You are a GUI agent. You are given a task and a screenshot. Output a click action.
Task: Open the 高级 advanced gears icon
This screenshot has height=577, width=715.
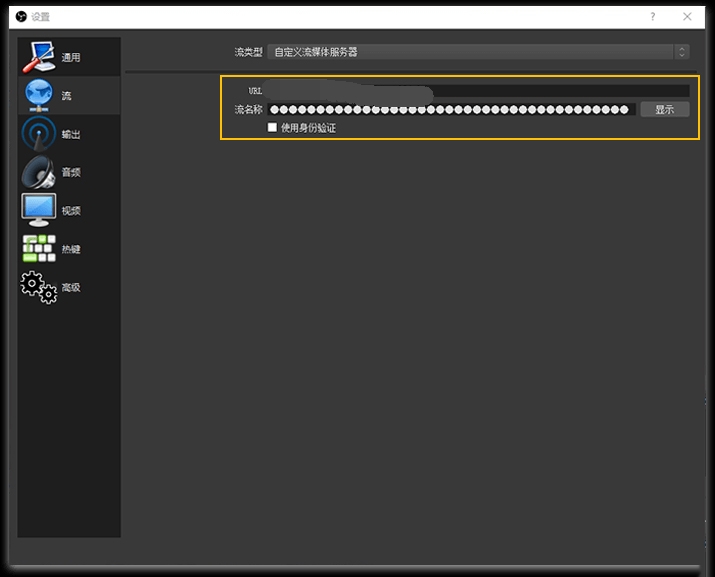(x=39, y=287)
